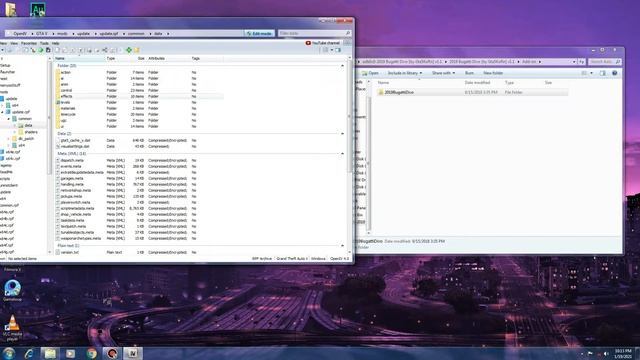640x360 pixels.
Task: Click the green add file toolbar icon
Action: (x=129, y=50)
